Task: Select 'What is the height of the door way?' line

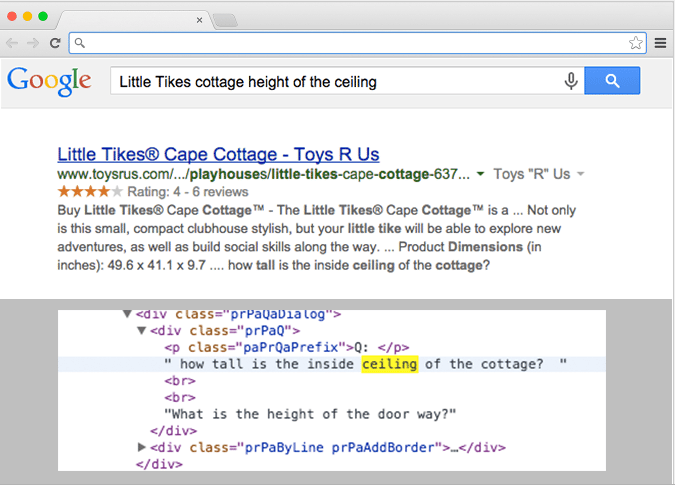Action: point(310,414)
